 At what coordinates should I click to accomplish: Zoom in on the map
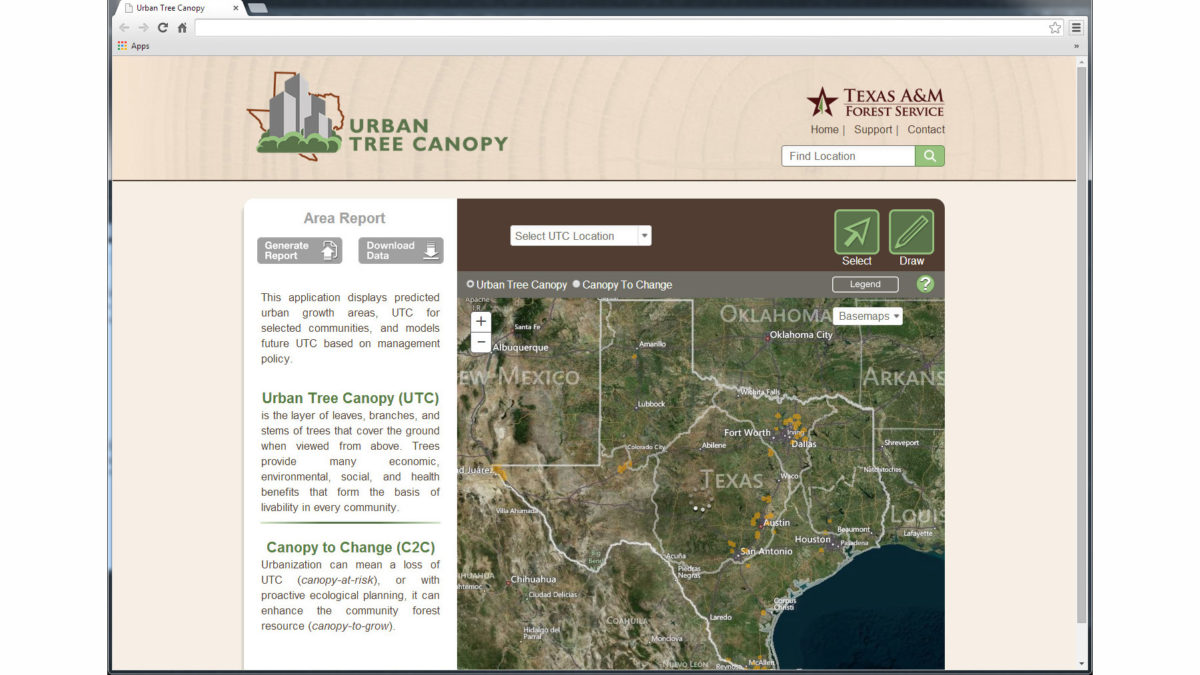[481, 321]
